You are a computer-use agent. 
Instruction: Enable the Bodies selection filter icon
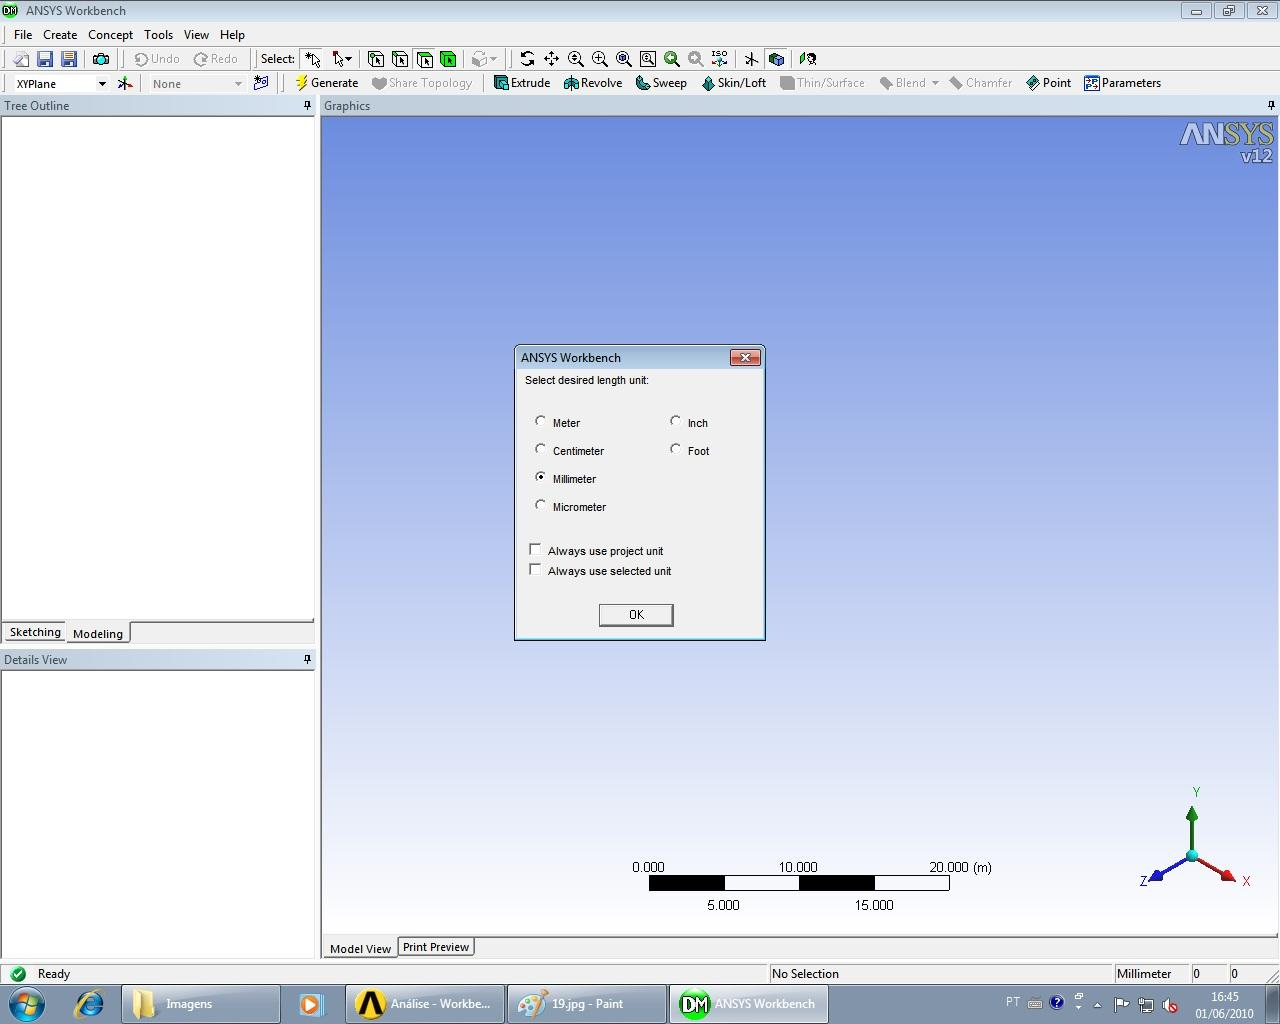click(448, 59)
